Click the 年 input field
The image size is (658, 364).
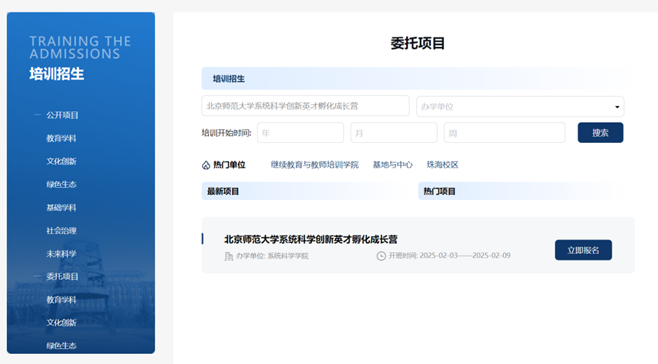tap(300, 133)
